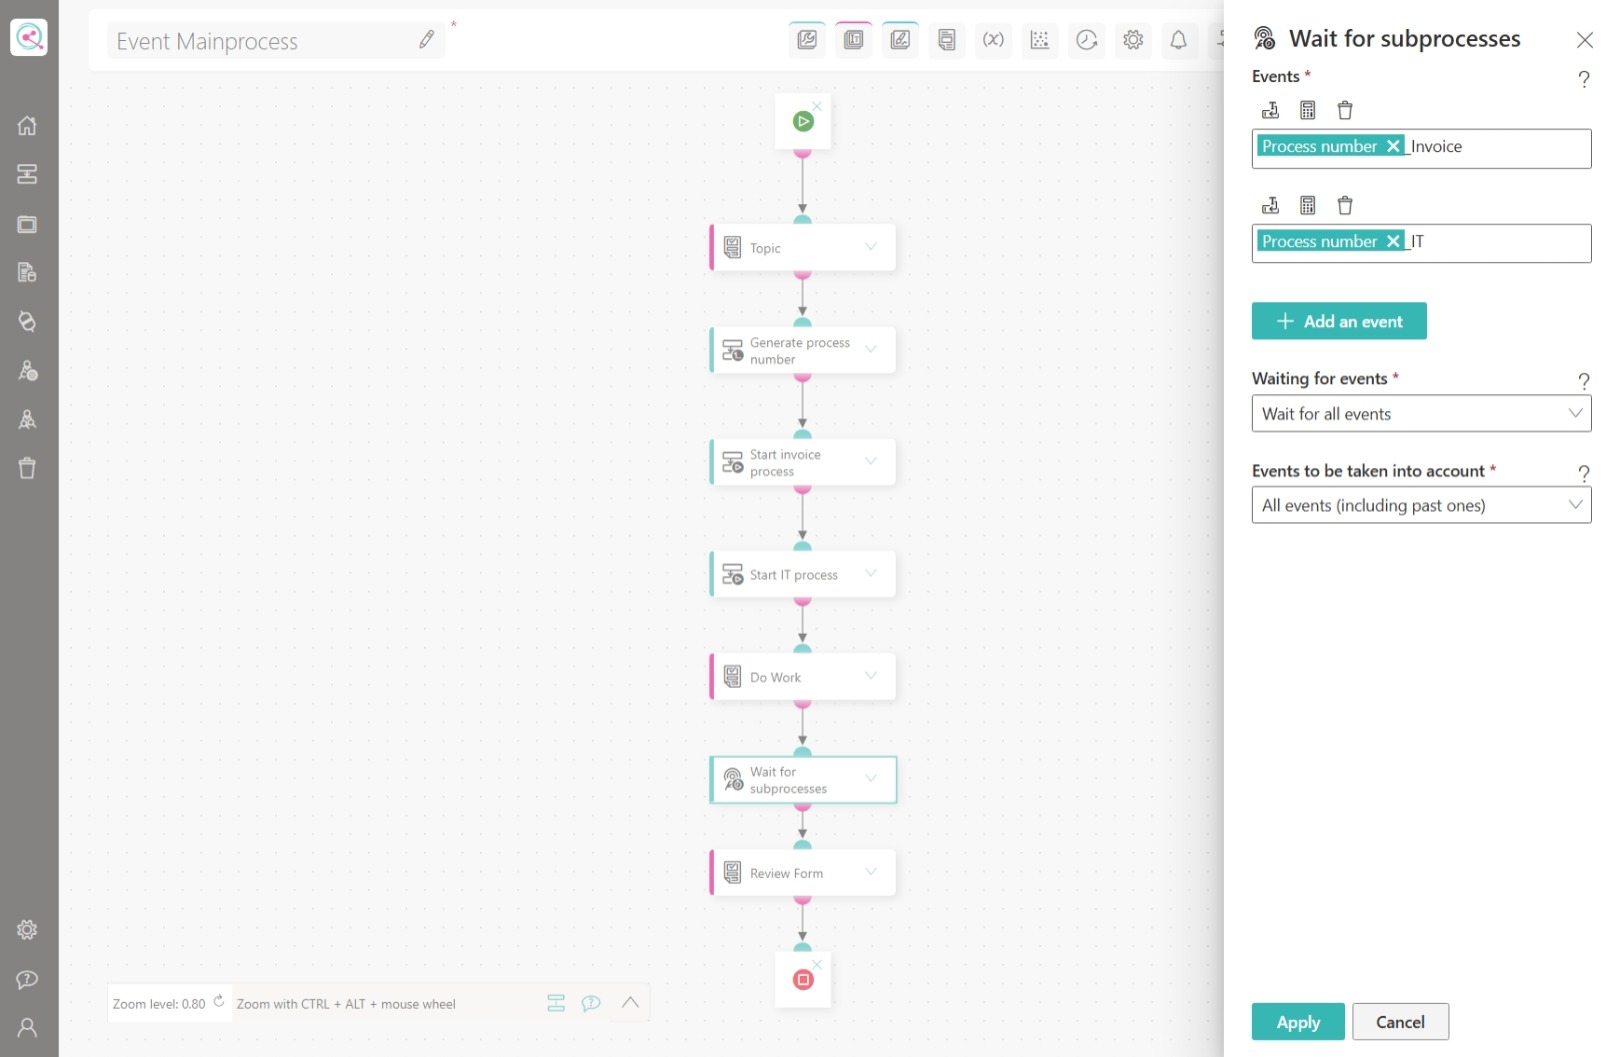This screenshot has width=1620, height=1057.
Task: Expand the Review Form node chevron
Action: (871, 872)
